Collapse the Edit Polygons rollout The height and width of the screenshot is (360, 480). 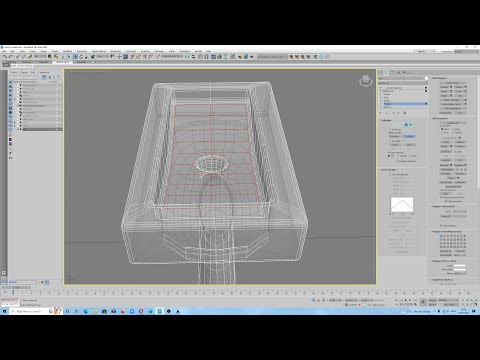[x=439, y=78]
